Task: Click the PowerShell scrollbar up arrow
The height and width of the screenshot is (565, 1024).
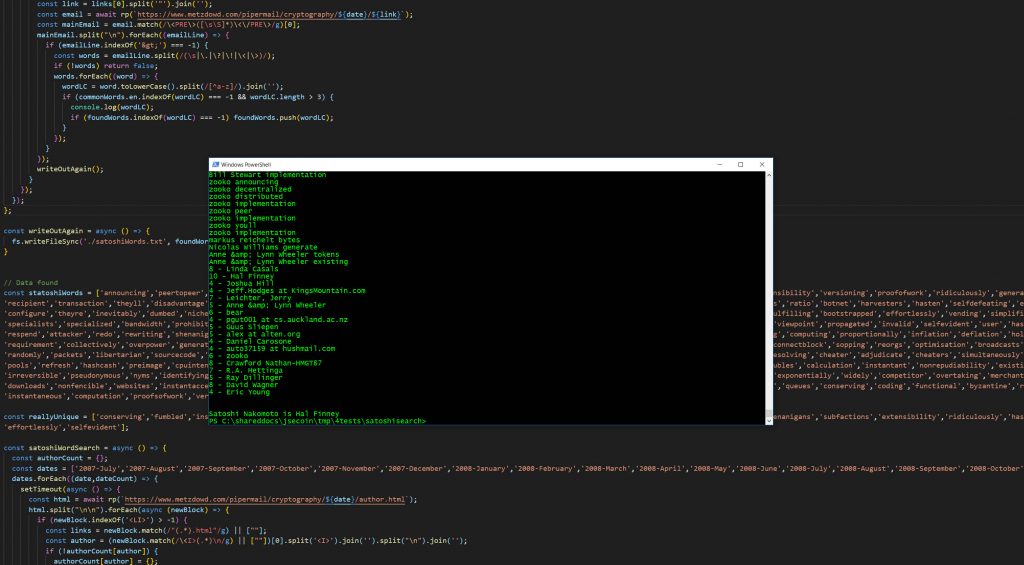Action: (x=769, y=175)
